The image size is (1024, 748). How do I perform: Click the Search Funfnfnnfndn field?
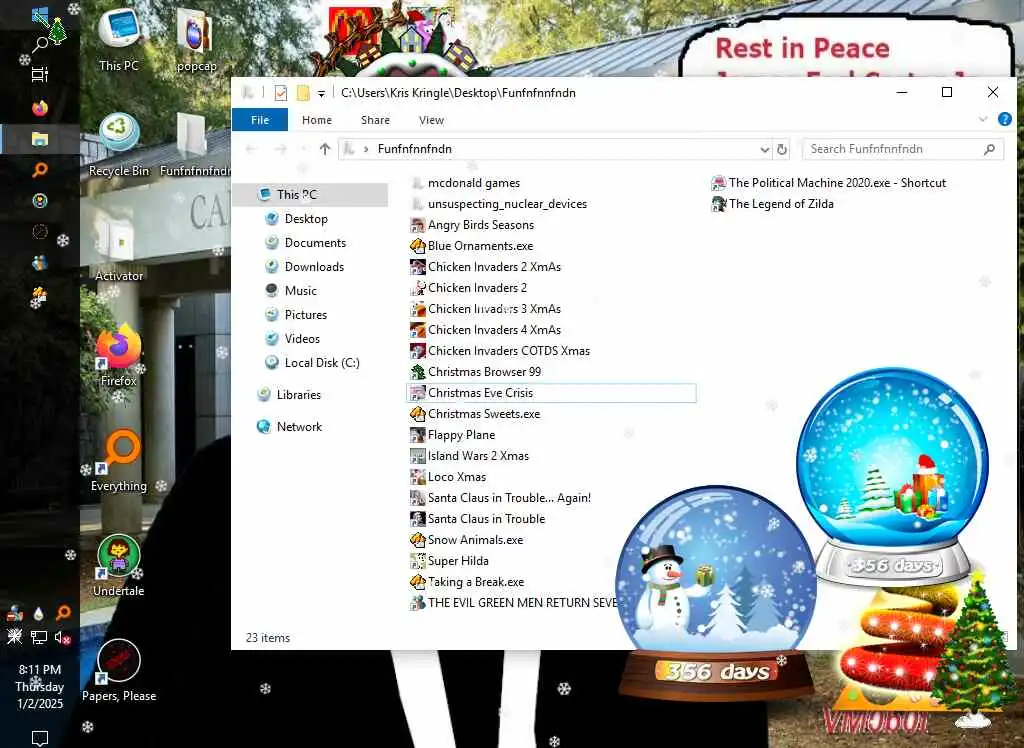pos(903,149)
